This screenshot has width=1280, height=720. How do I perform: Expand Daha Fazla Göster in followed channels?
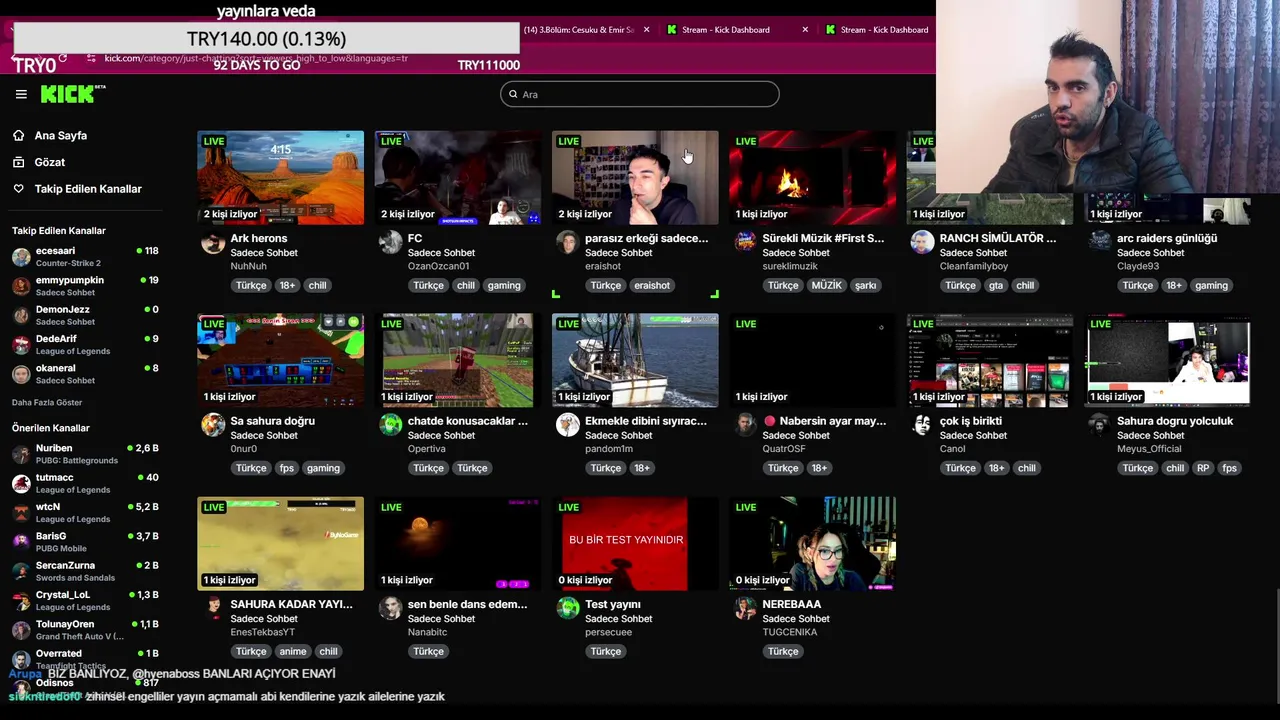pos(47,402)
